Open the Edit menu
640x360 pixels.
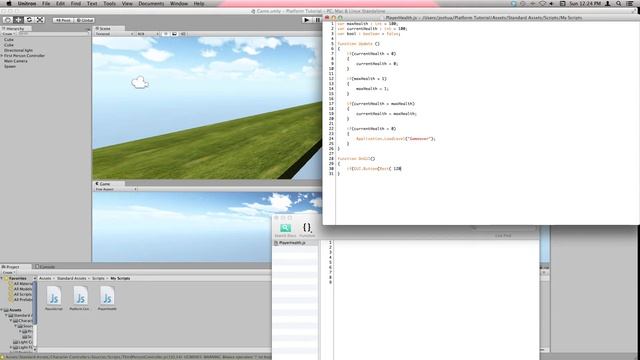(x=60, y=3)
